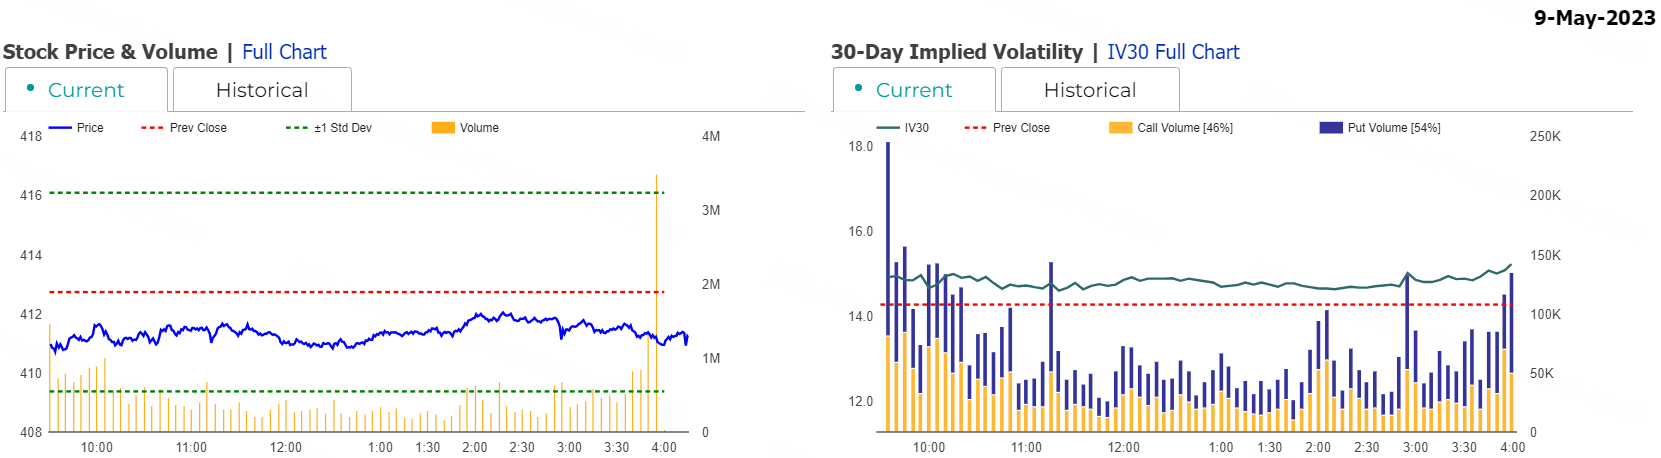Toggle the IV30 legend line marker
The image size is (1661, 458).
888,128
